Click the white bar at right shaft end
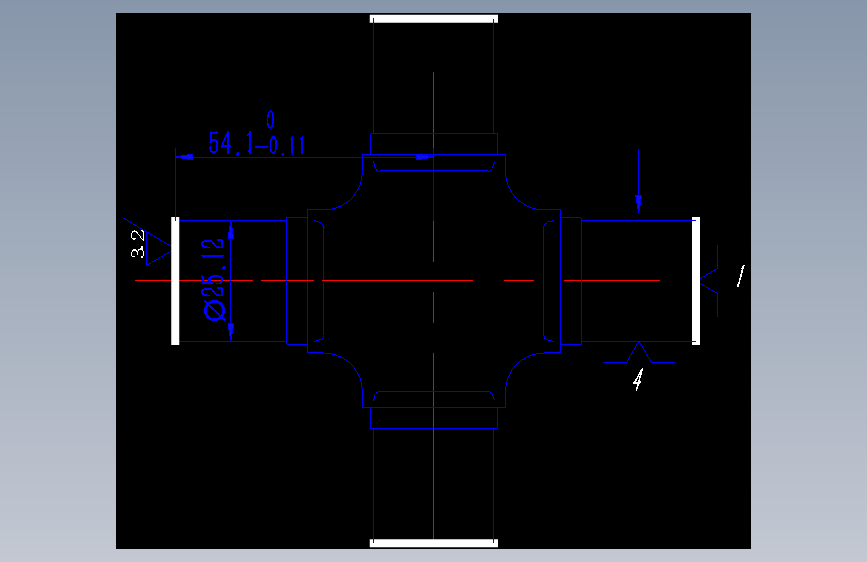Screen dimensions: 867x562 [x=696, y=281]
